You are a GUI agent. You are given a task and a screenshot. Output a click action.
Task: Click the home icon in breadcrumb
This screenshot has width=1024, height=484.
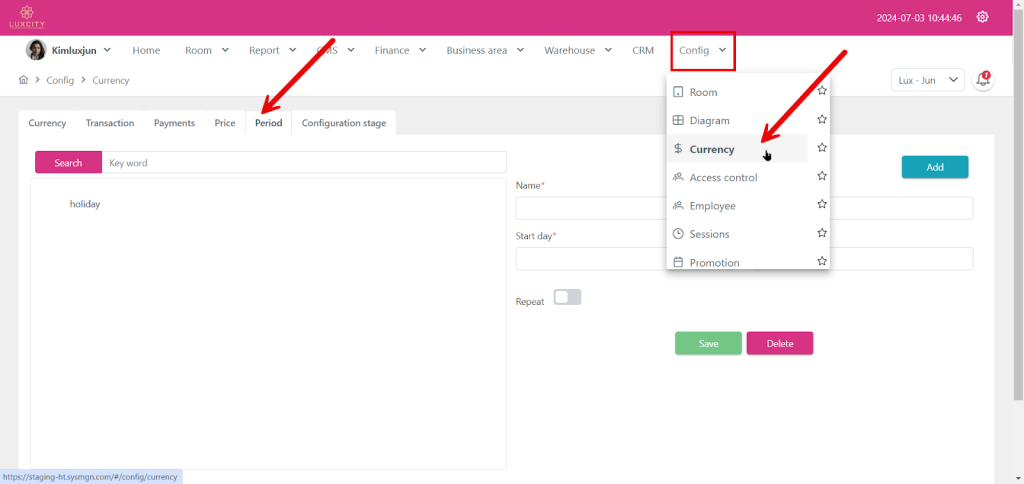pos(23,80)
